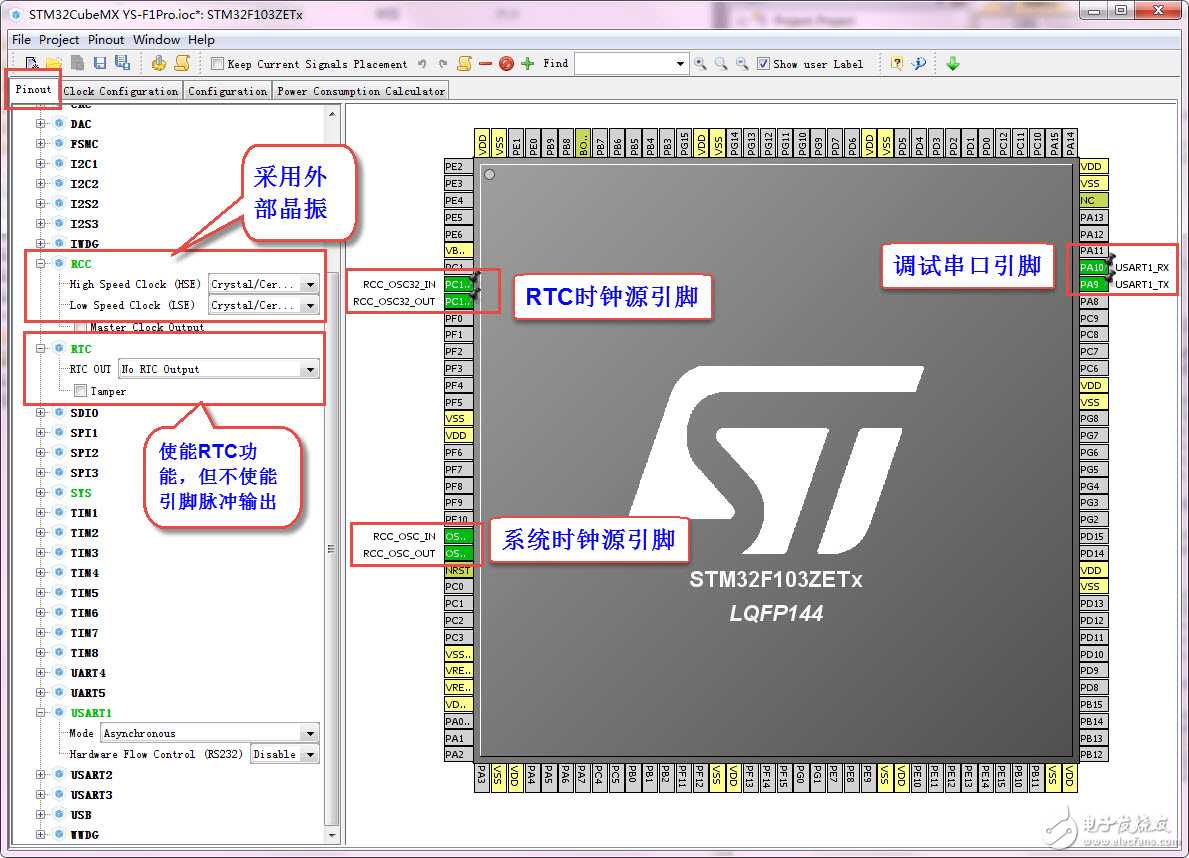Click the Generate Code gear icon
This screenshot has width=1189, height=858.
click(158, 63)
